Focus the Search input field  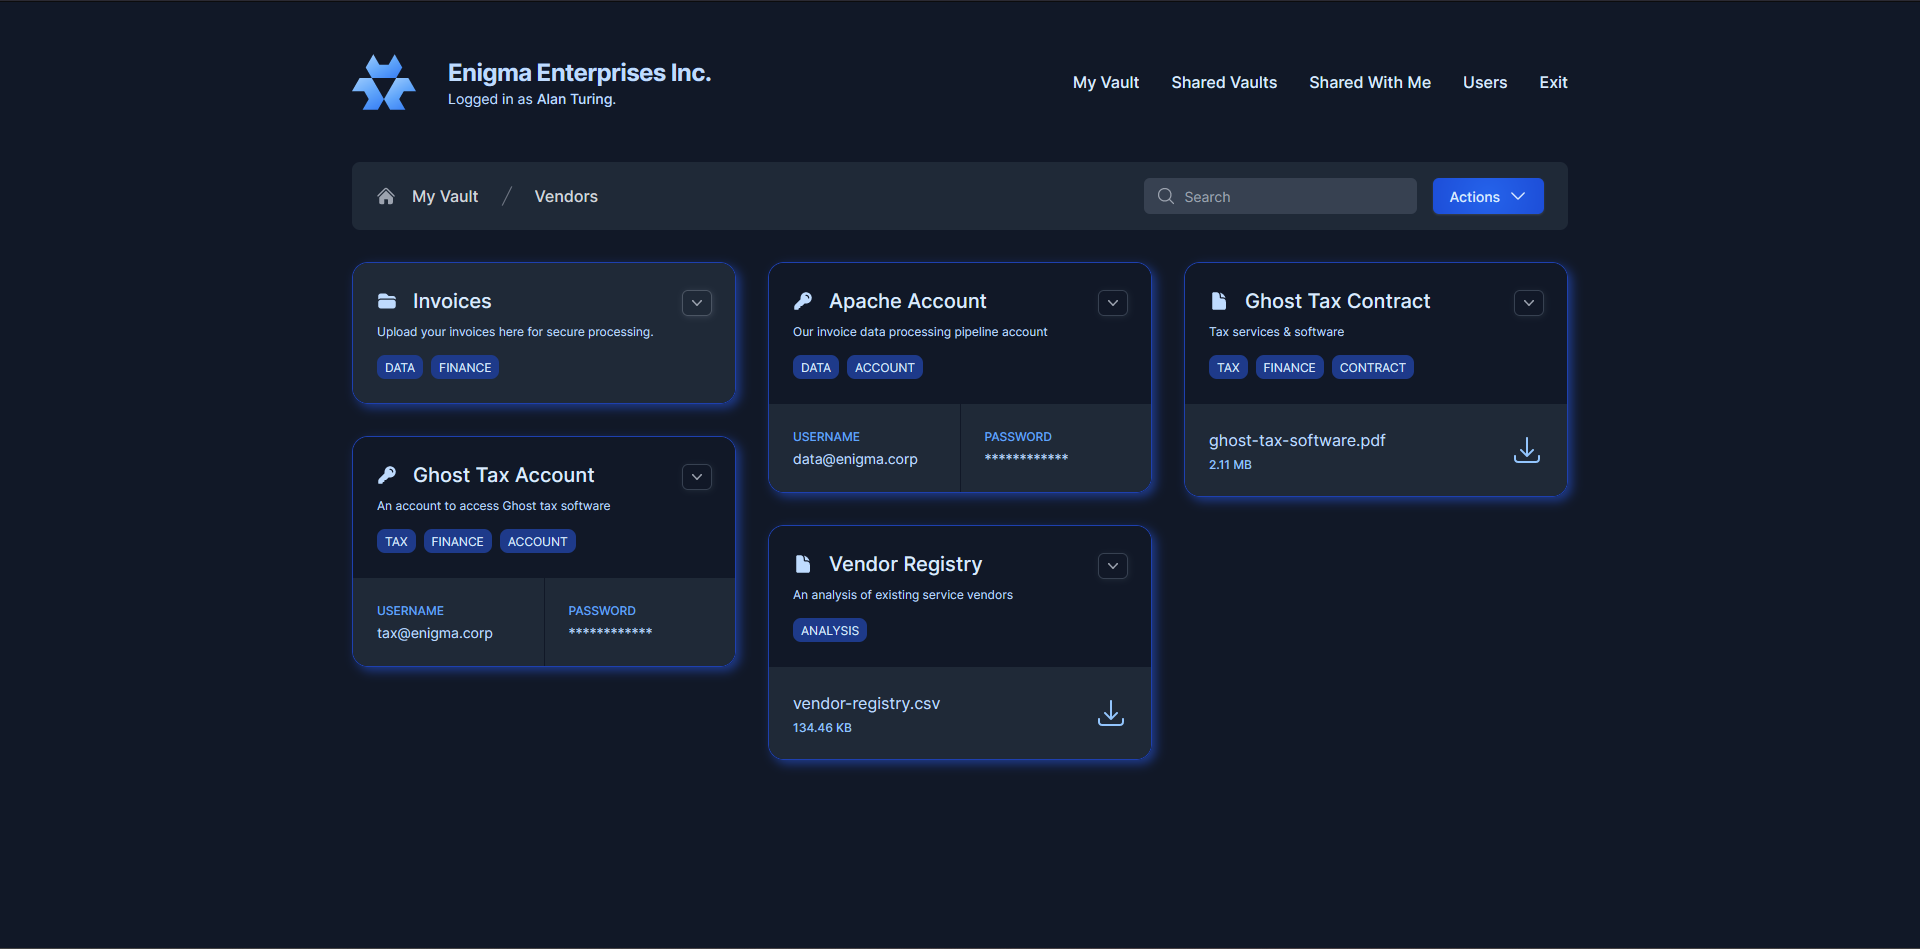coord(1280,196)
